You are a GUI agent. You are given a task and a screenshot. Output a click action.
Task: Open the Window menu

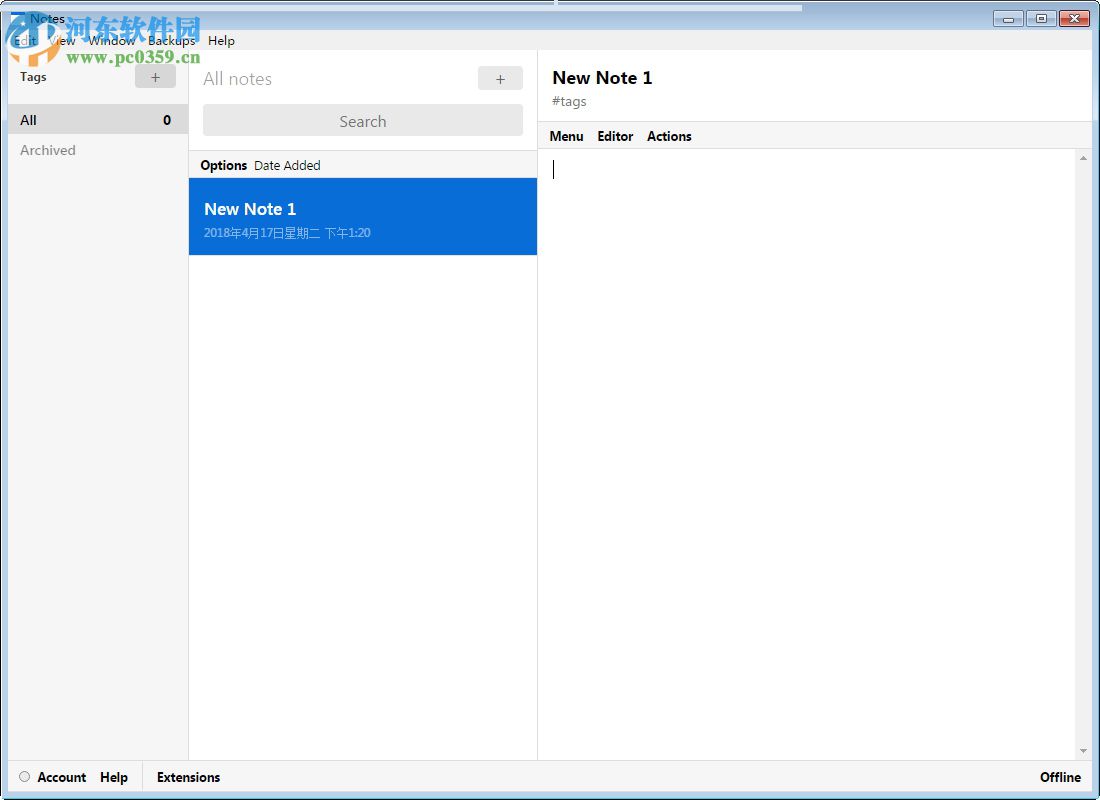pyautogui.click(x=111, y=41)
